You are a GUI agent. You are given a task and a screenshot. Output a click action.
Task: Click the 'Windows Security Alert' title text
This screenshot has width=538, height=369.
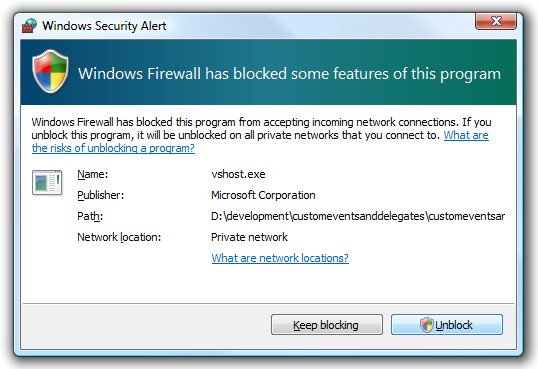[x=104, y=26]
